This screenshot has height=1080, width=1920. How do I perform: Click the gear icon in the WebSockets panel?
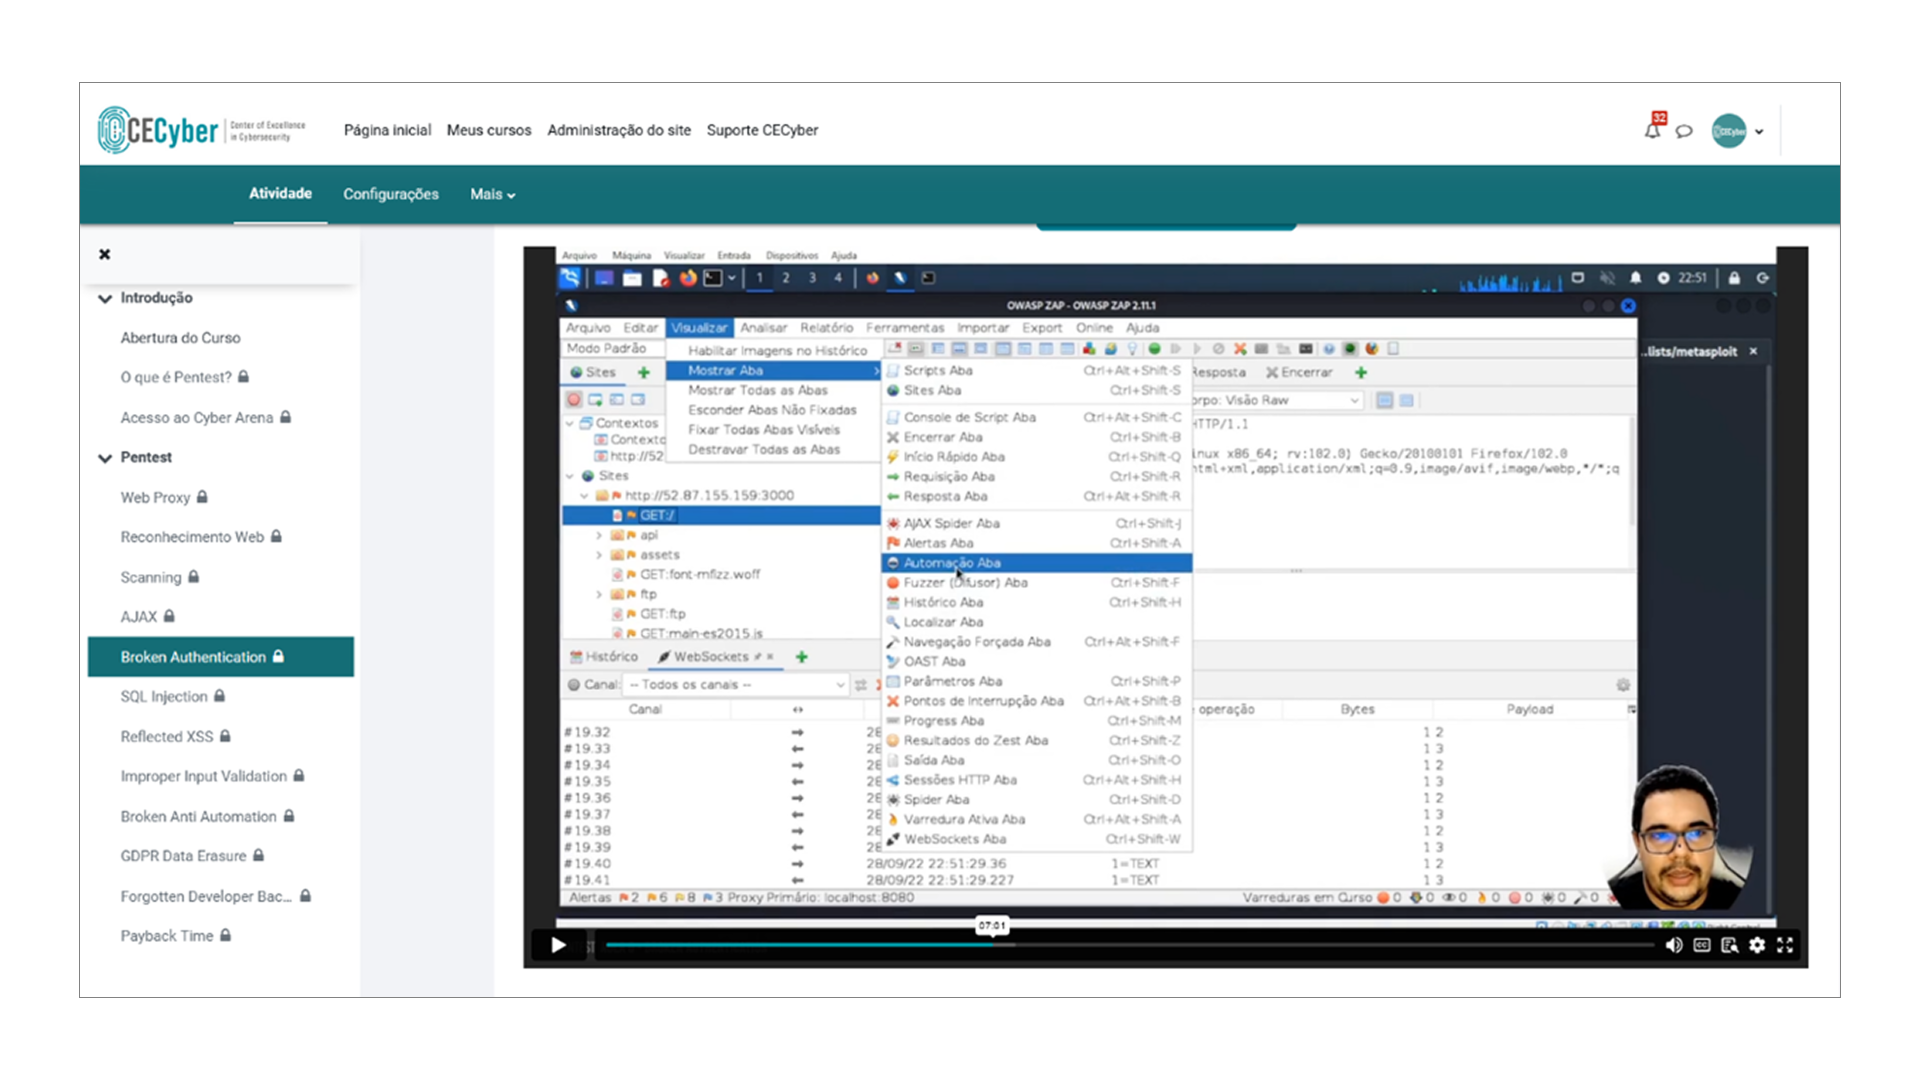[1623, 685]
